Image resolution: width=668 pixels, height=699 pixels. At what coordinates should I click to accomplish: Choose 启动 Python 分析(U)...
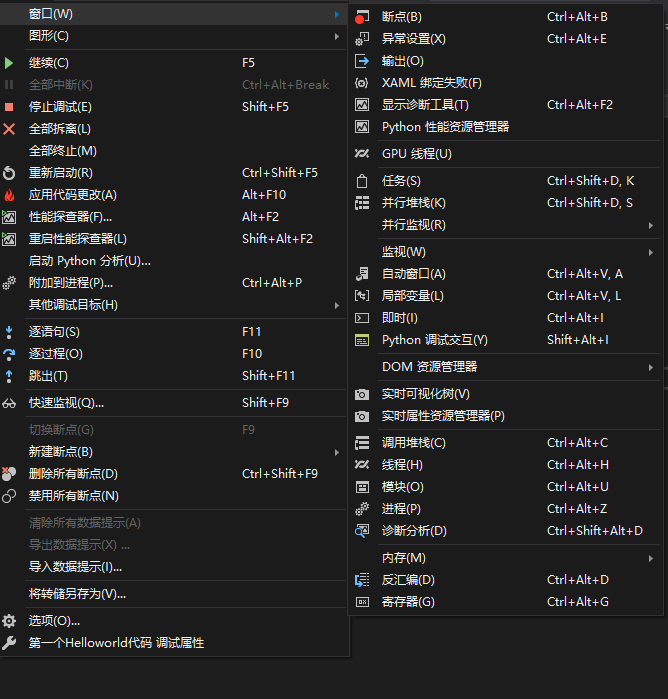(173, 261)
